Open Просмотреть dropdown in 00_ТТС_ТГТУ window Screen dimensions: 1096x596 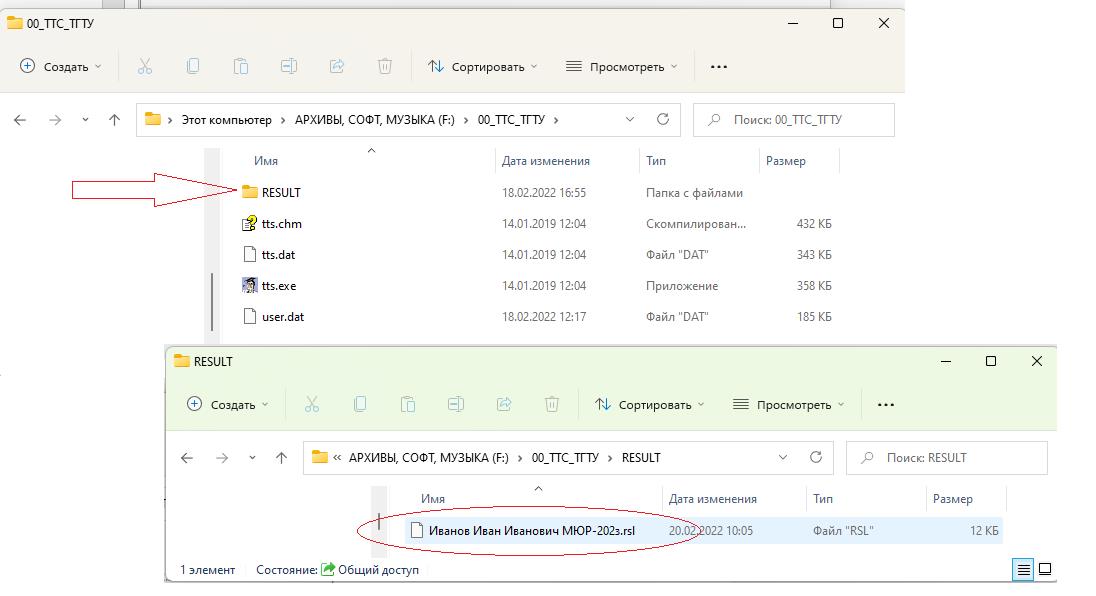pyautogui.click(x=621, y=66)
